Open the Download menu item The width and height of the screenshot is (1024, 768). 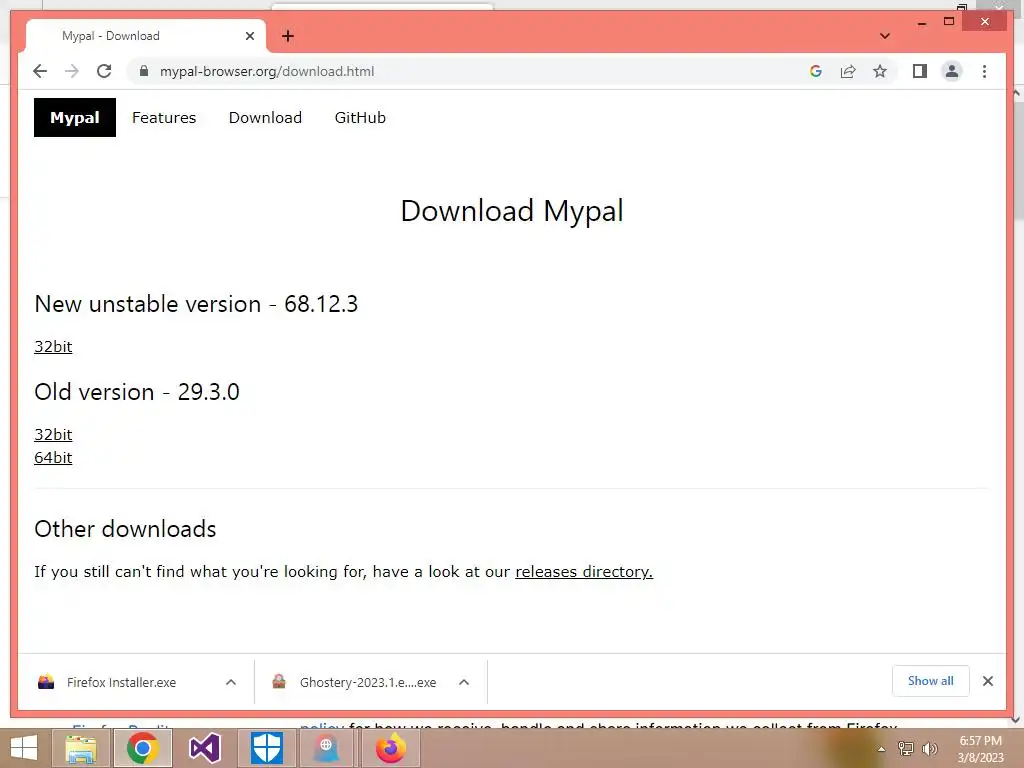click(265, 118)
